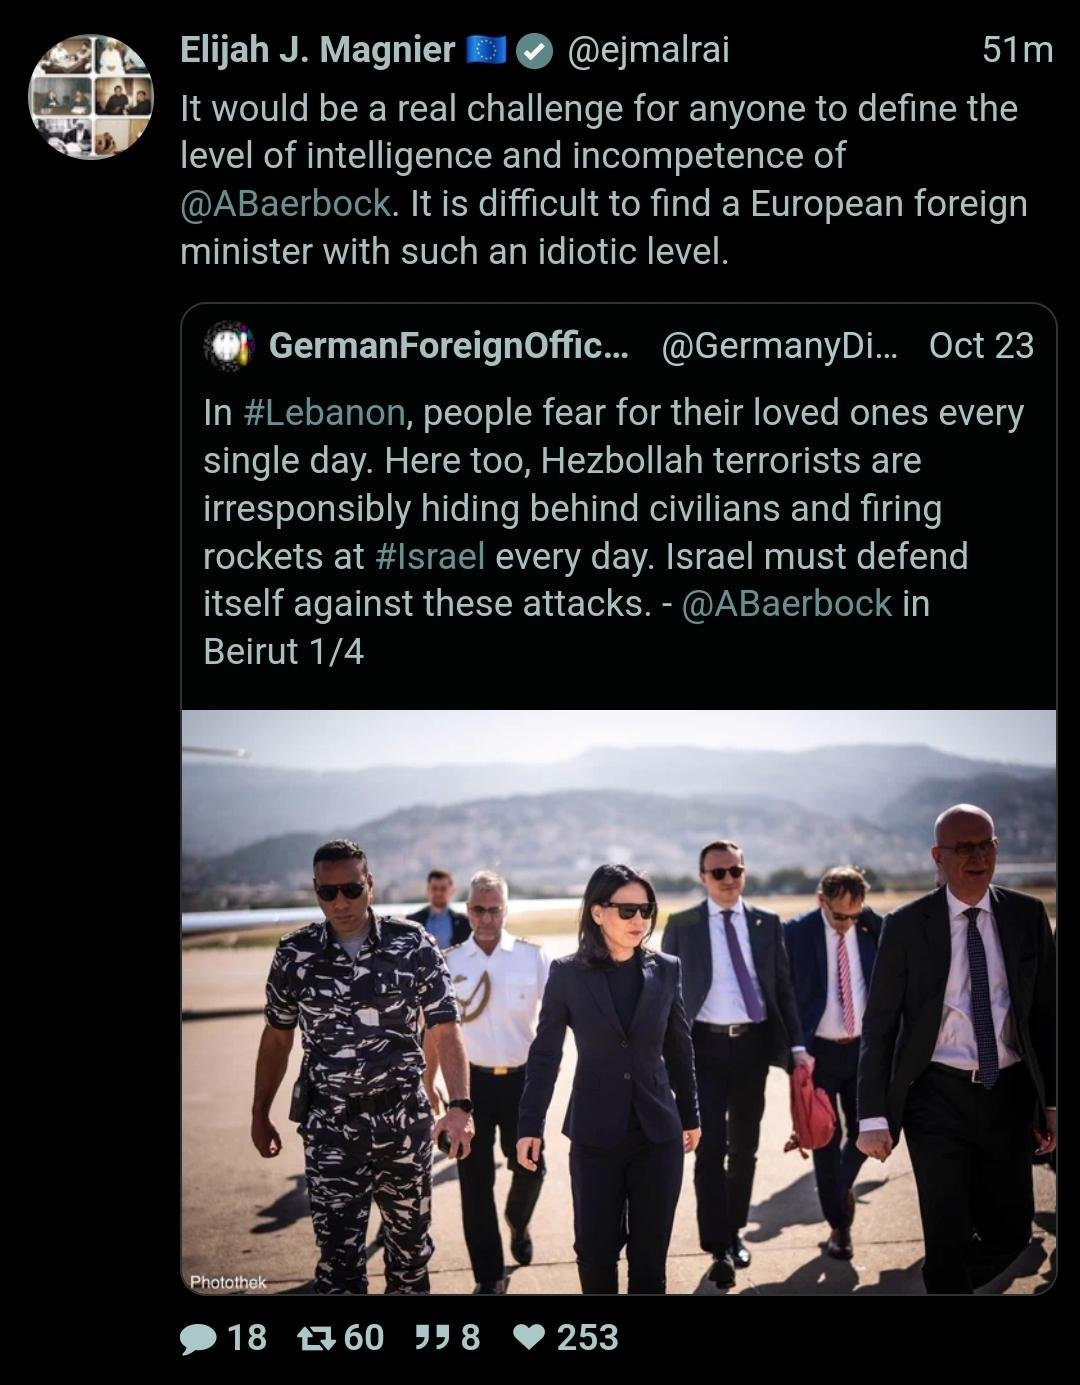
Task: Open the airport tarmac photo
Action: point(618,1000)
